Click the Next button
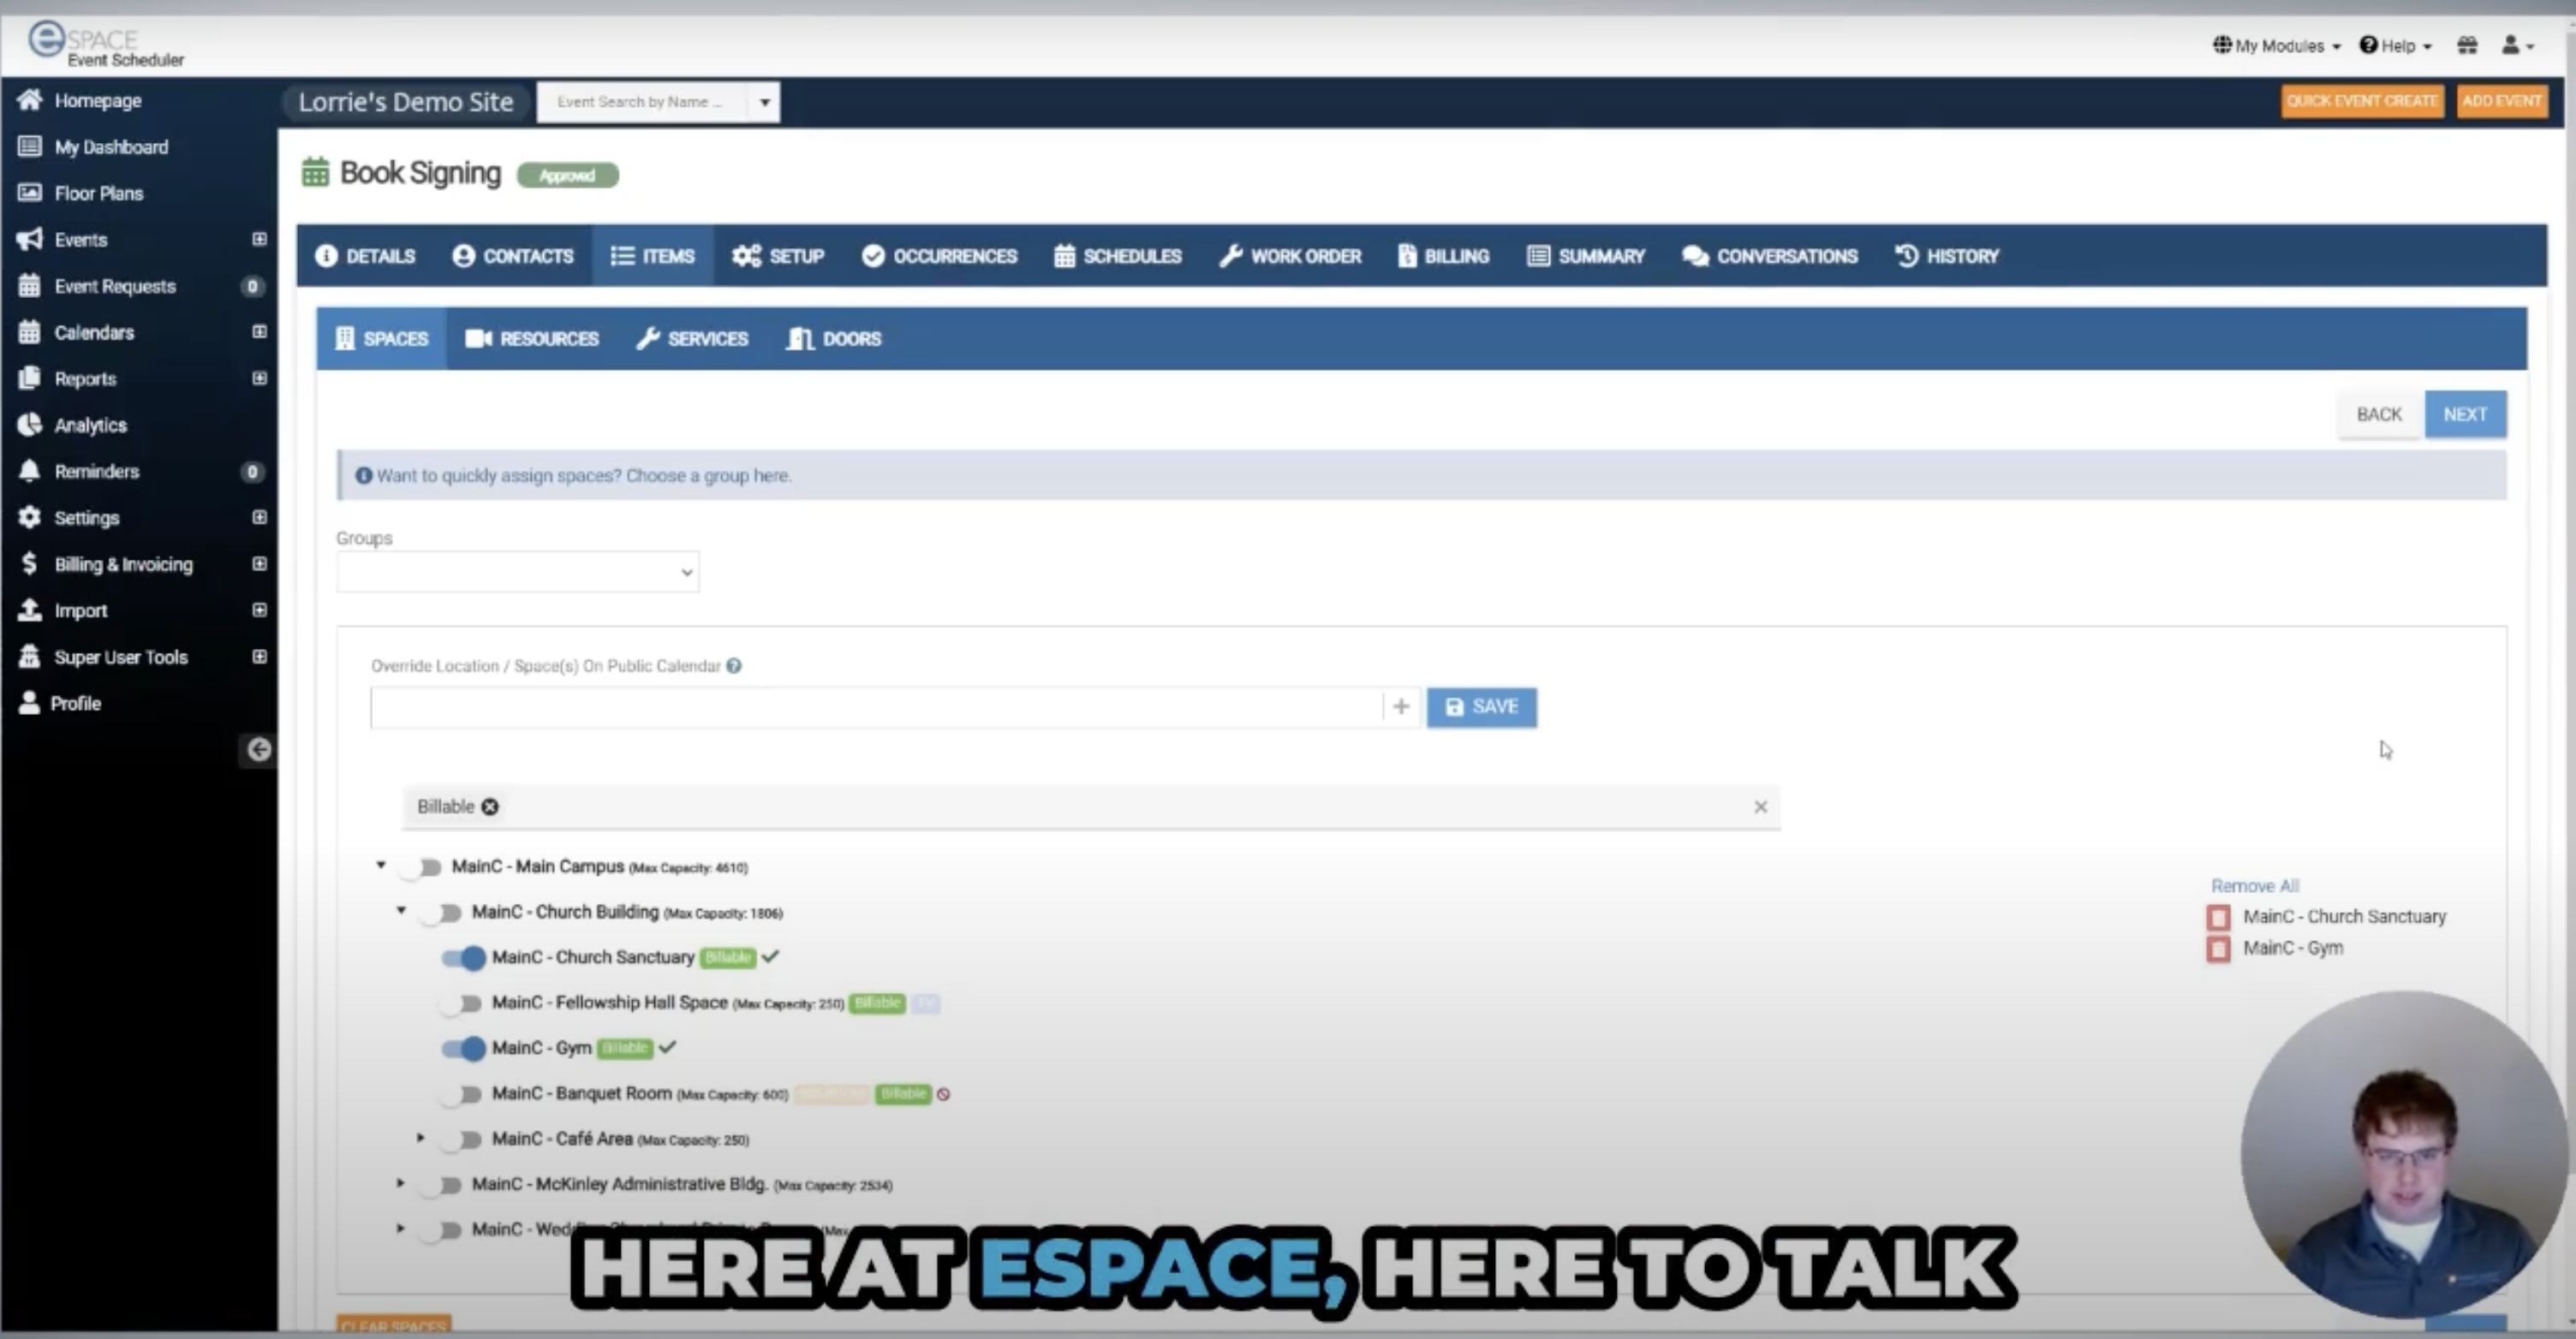Image resolution: width=2576 pixels, height=1339 pixels. 2465,414
